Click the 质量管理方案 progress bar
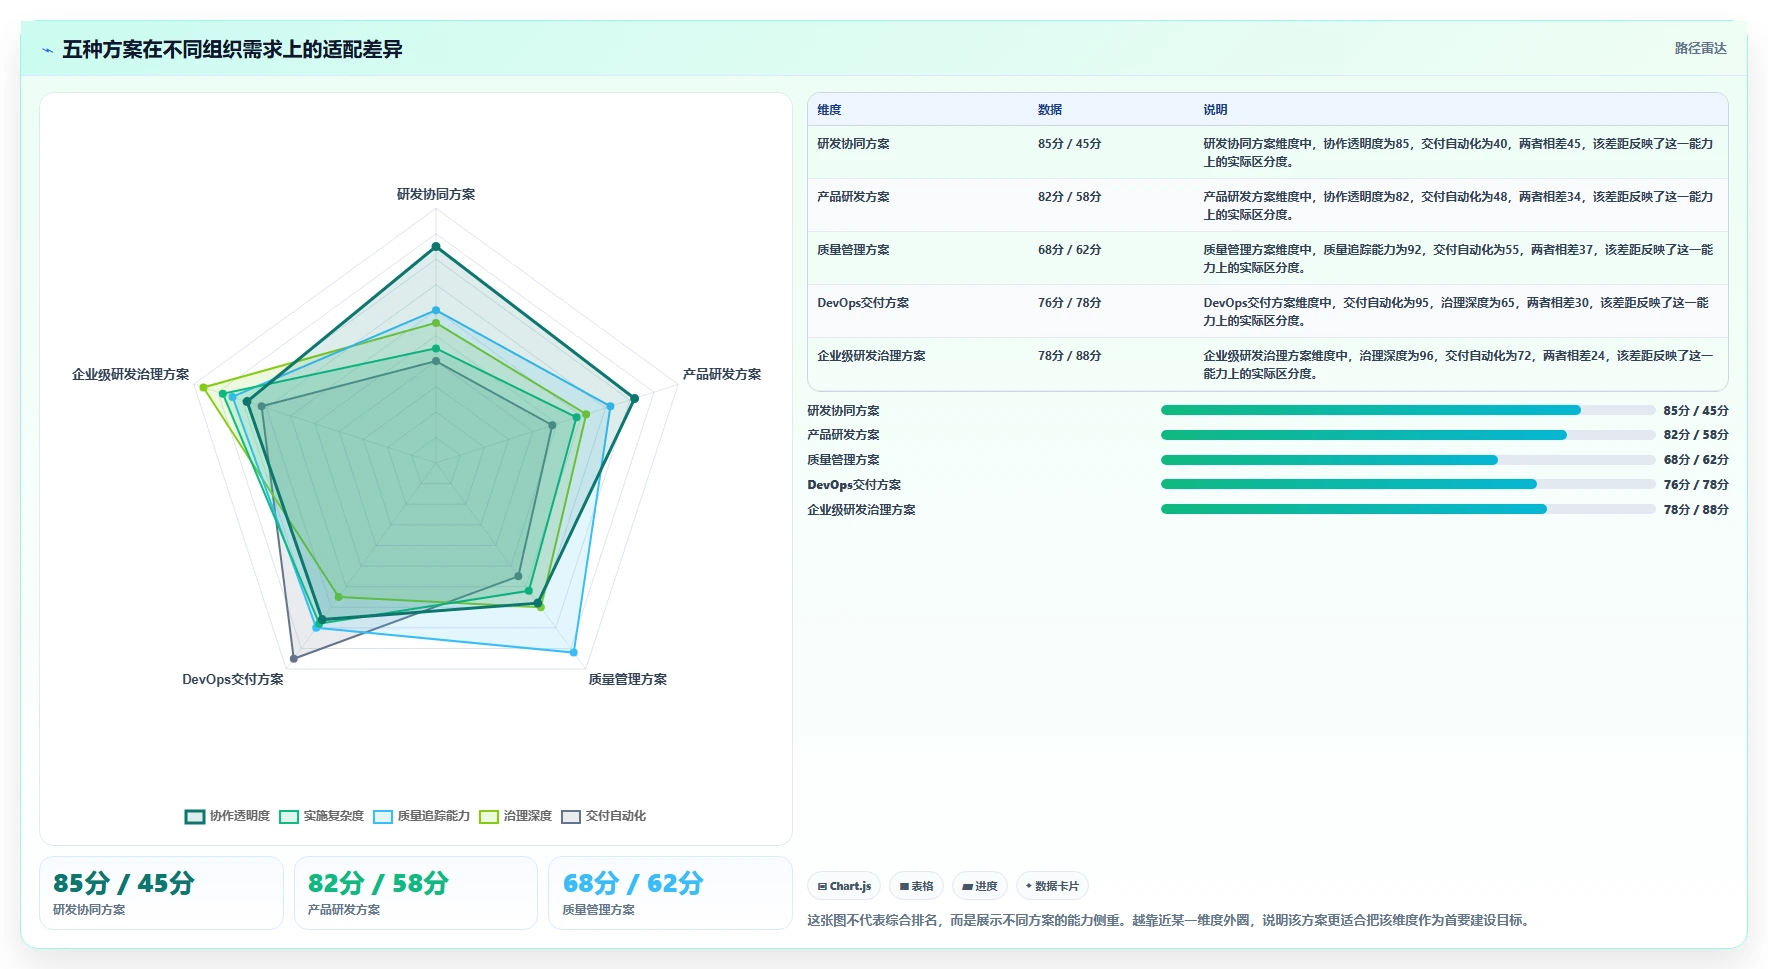The image size is (1768, 969). pos(1408,460)
